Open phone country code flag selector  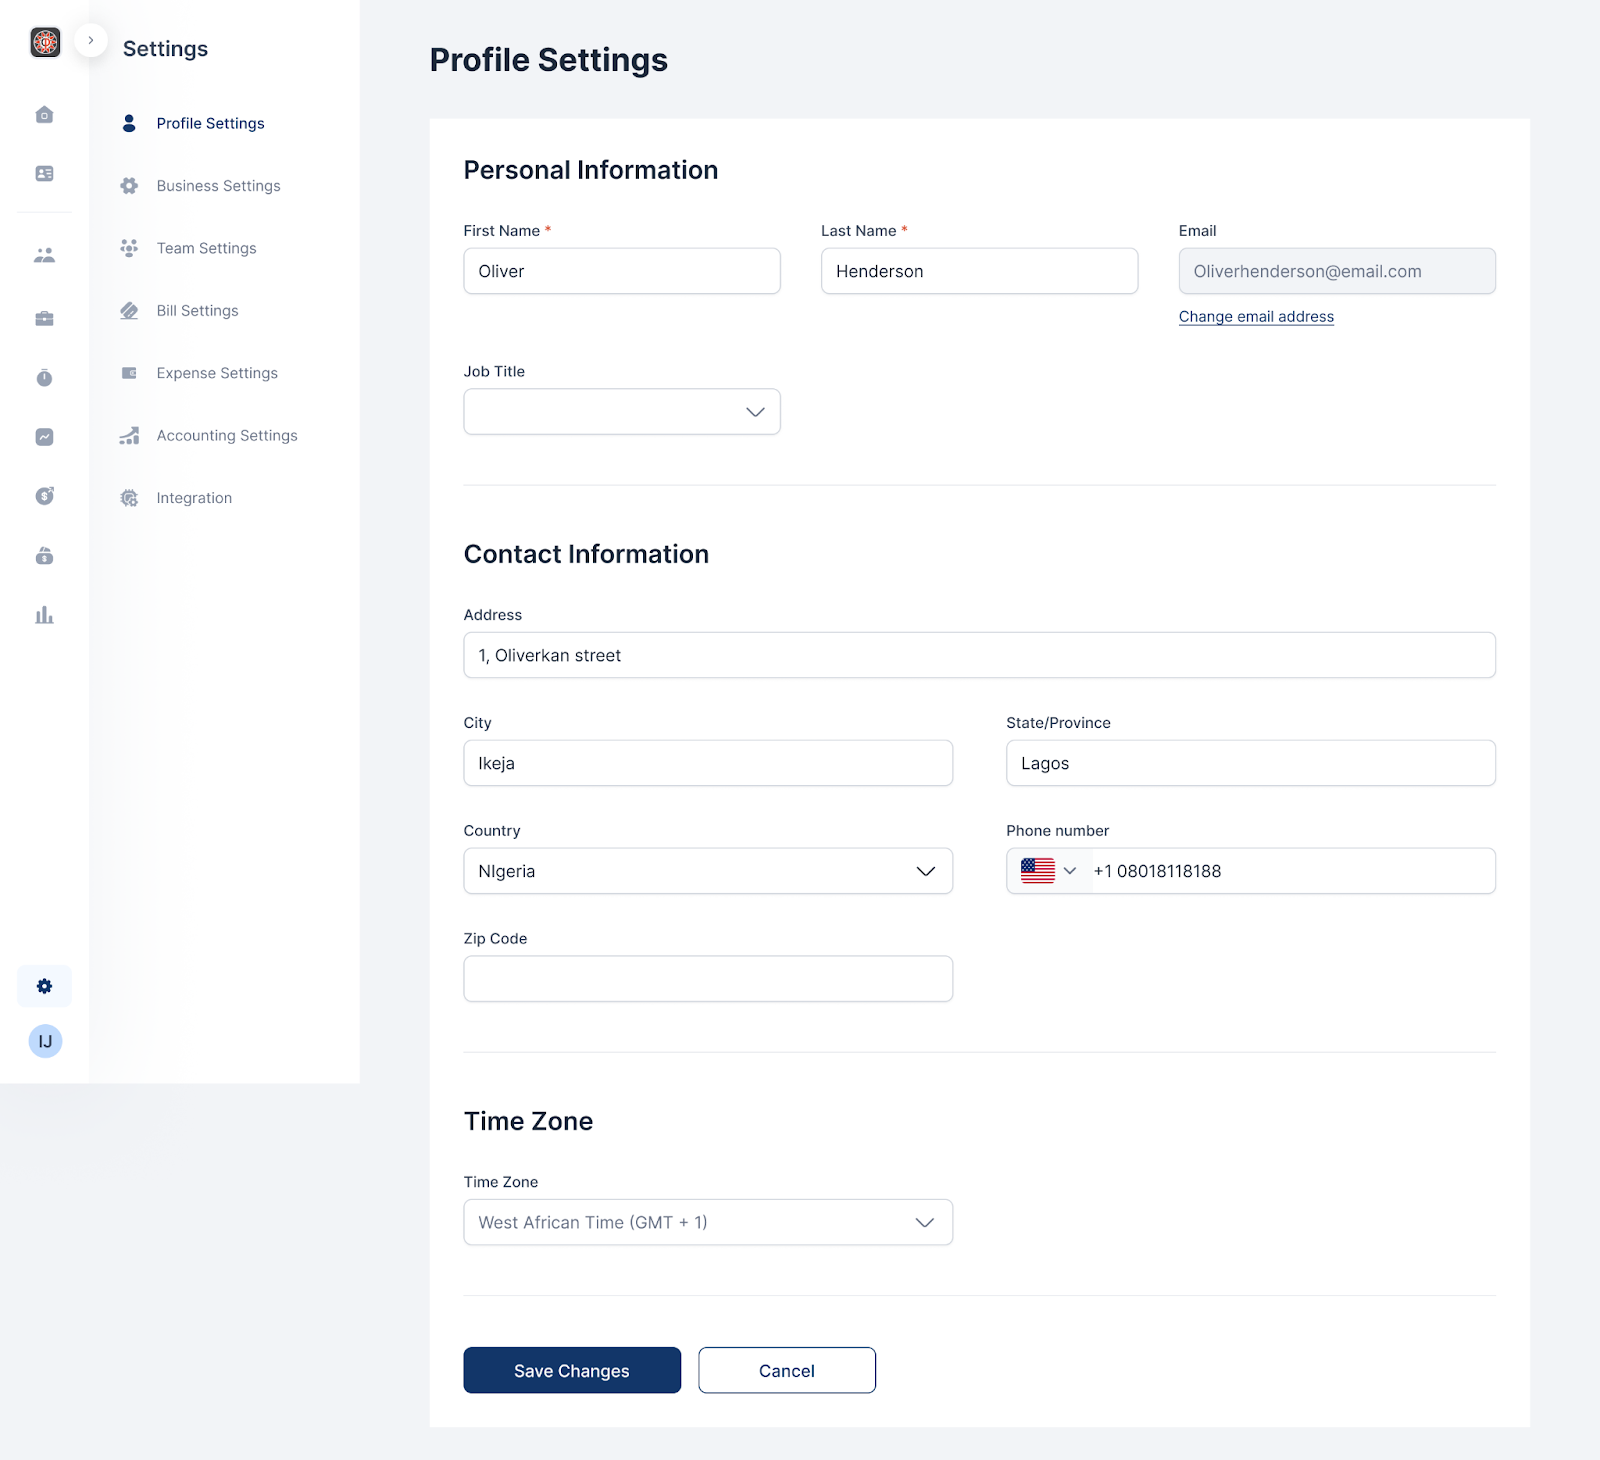click(x=1048, y=871)
